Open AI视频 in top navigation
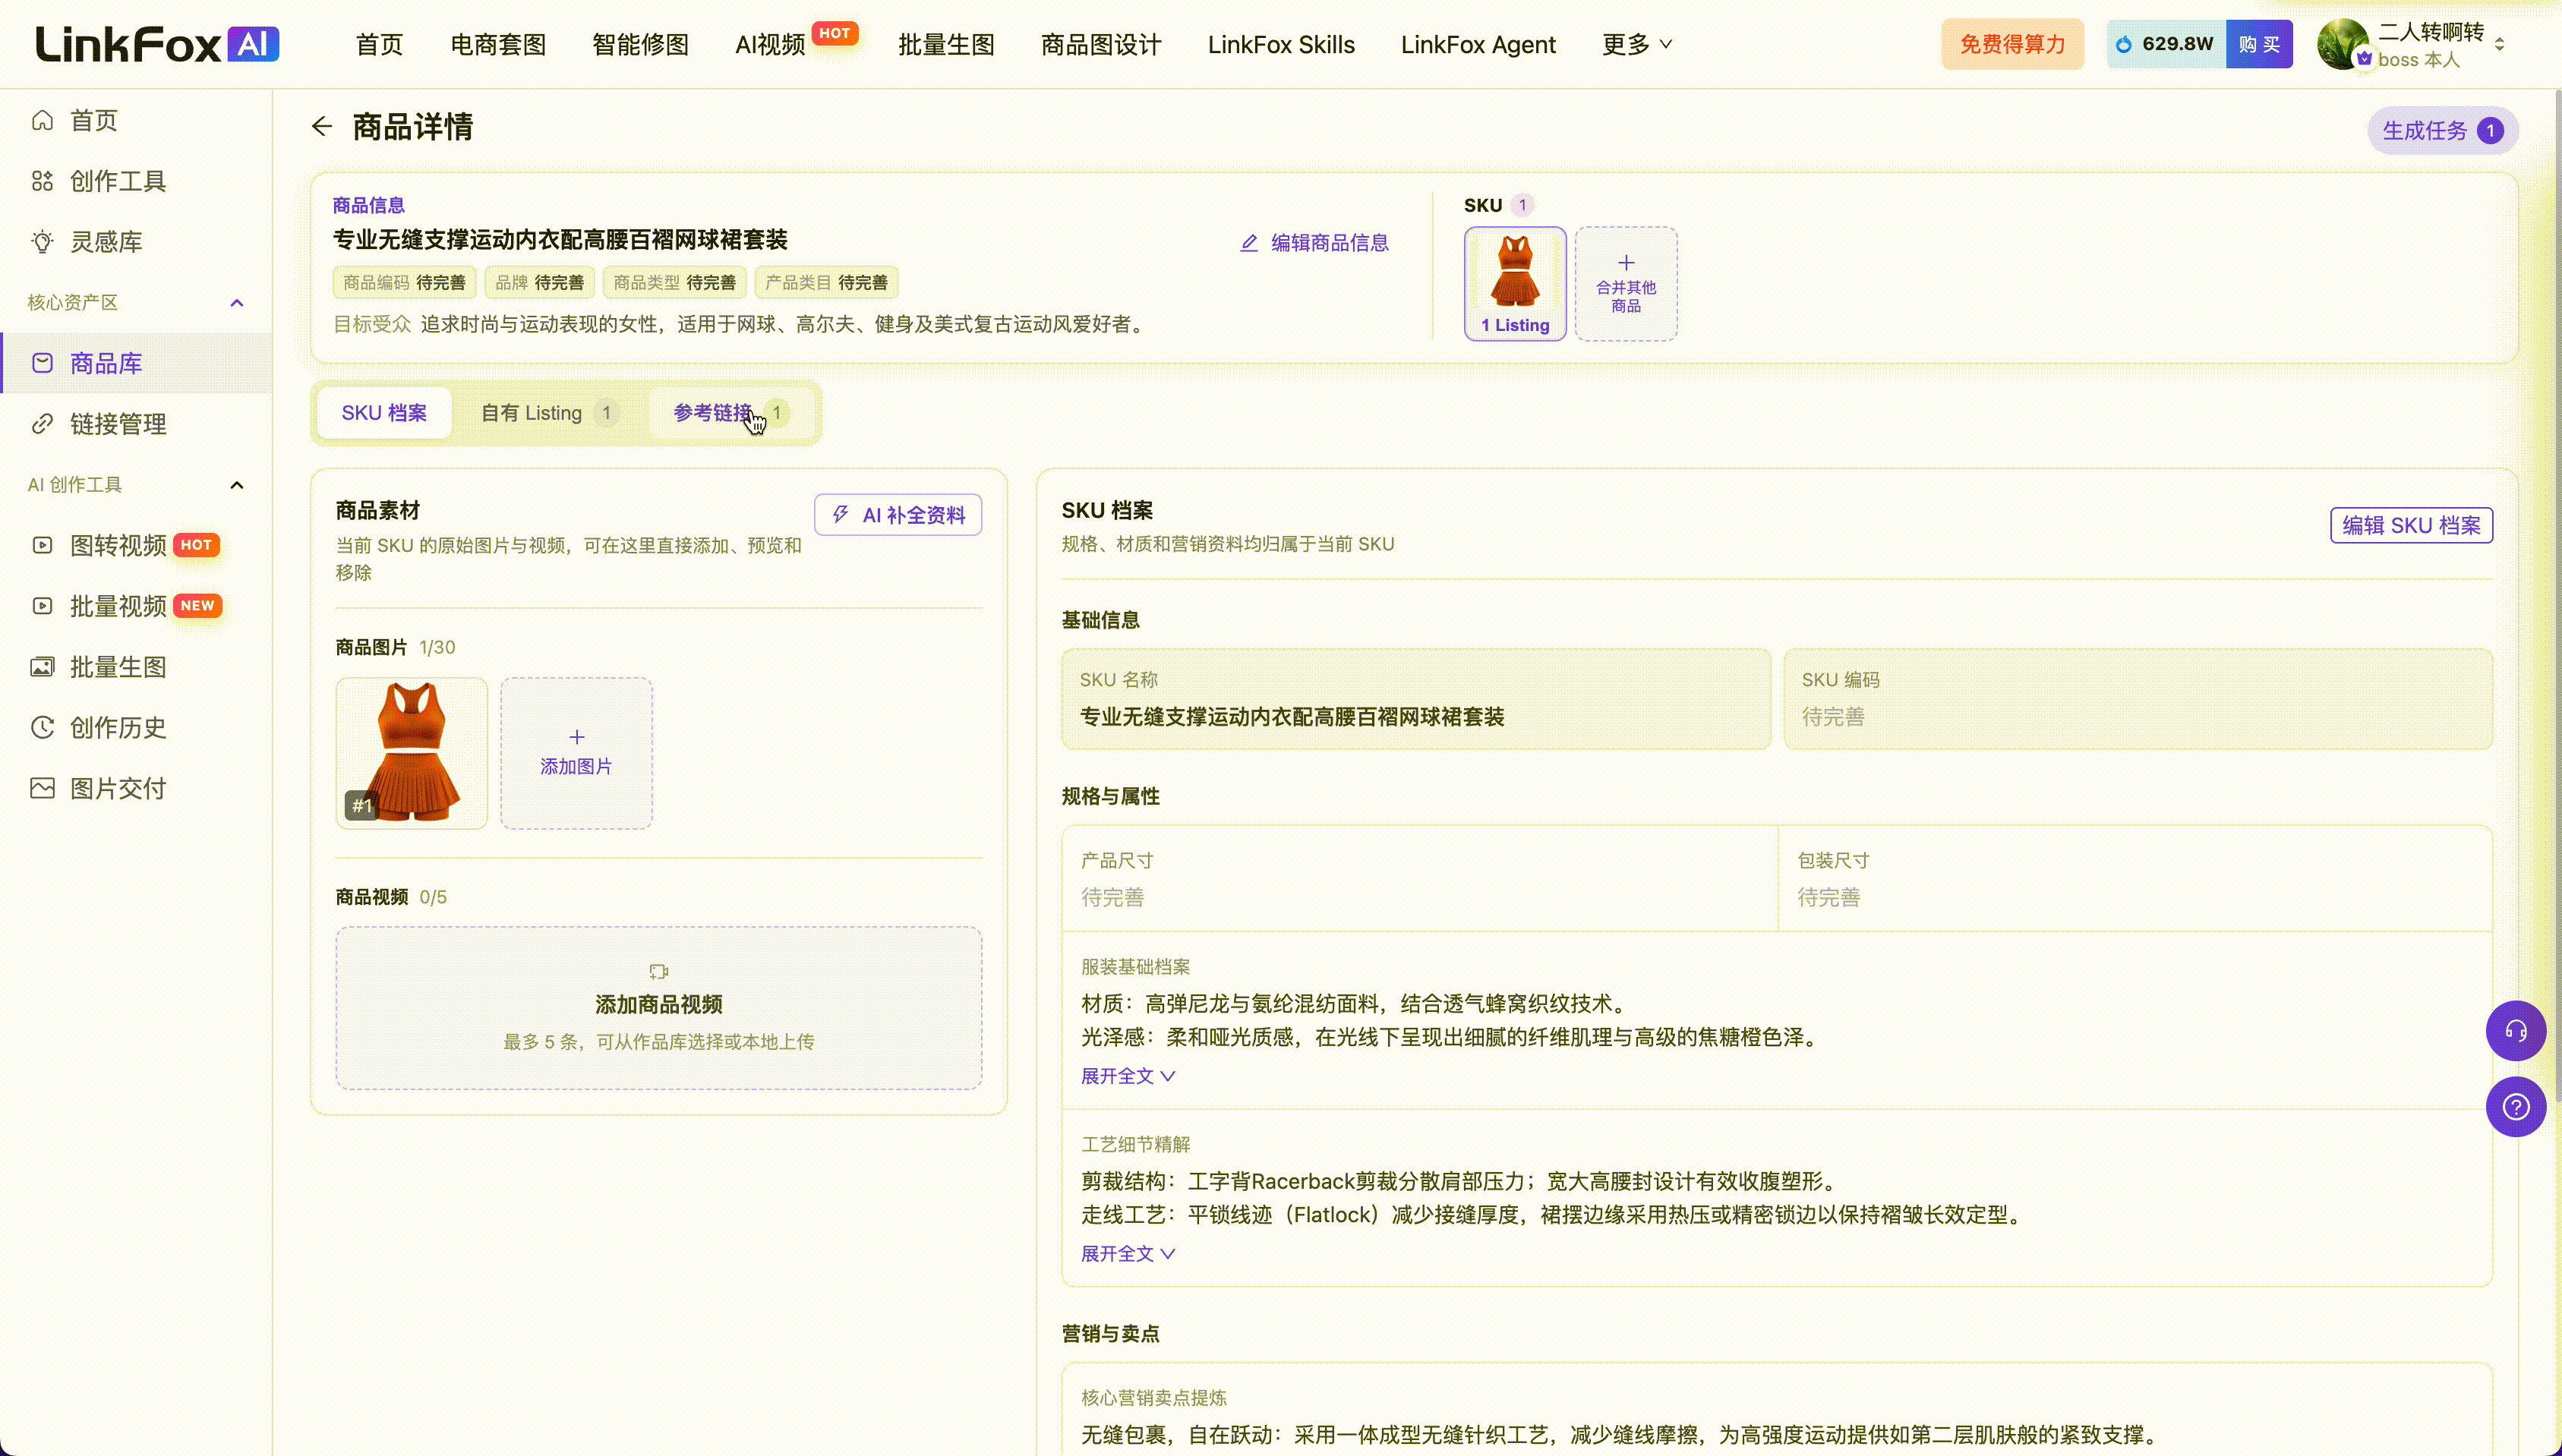Screen dimensions: 2562x1456 [770, 44]
